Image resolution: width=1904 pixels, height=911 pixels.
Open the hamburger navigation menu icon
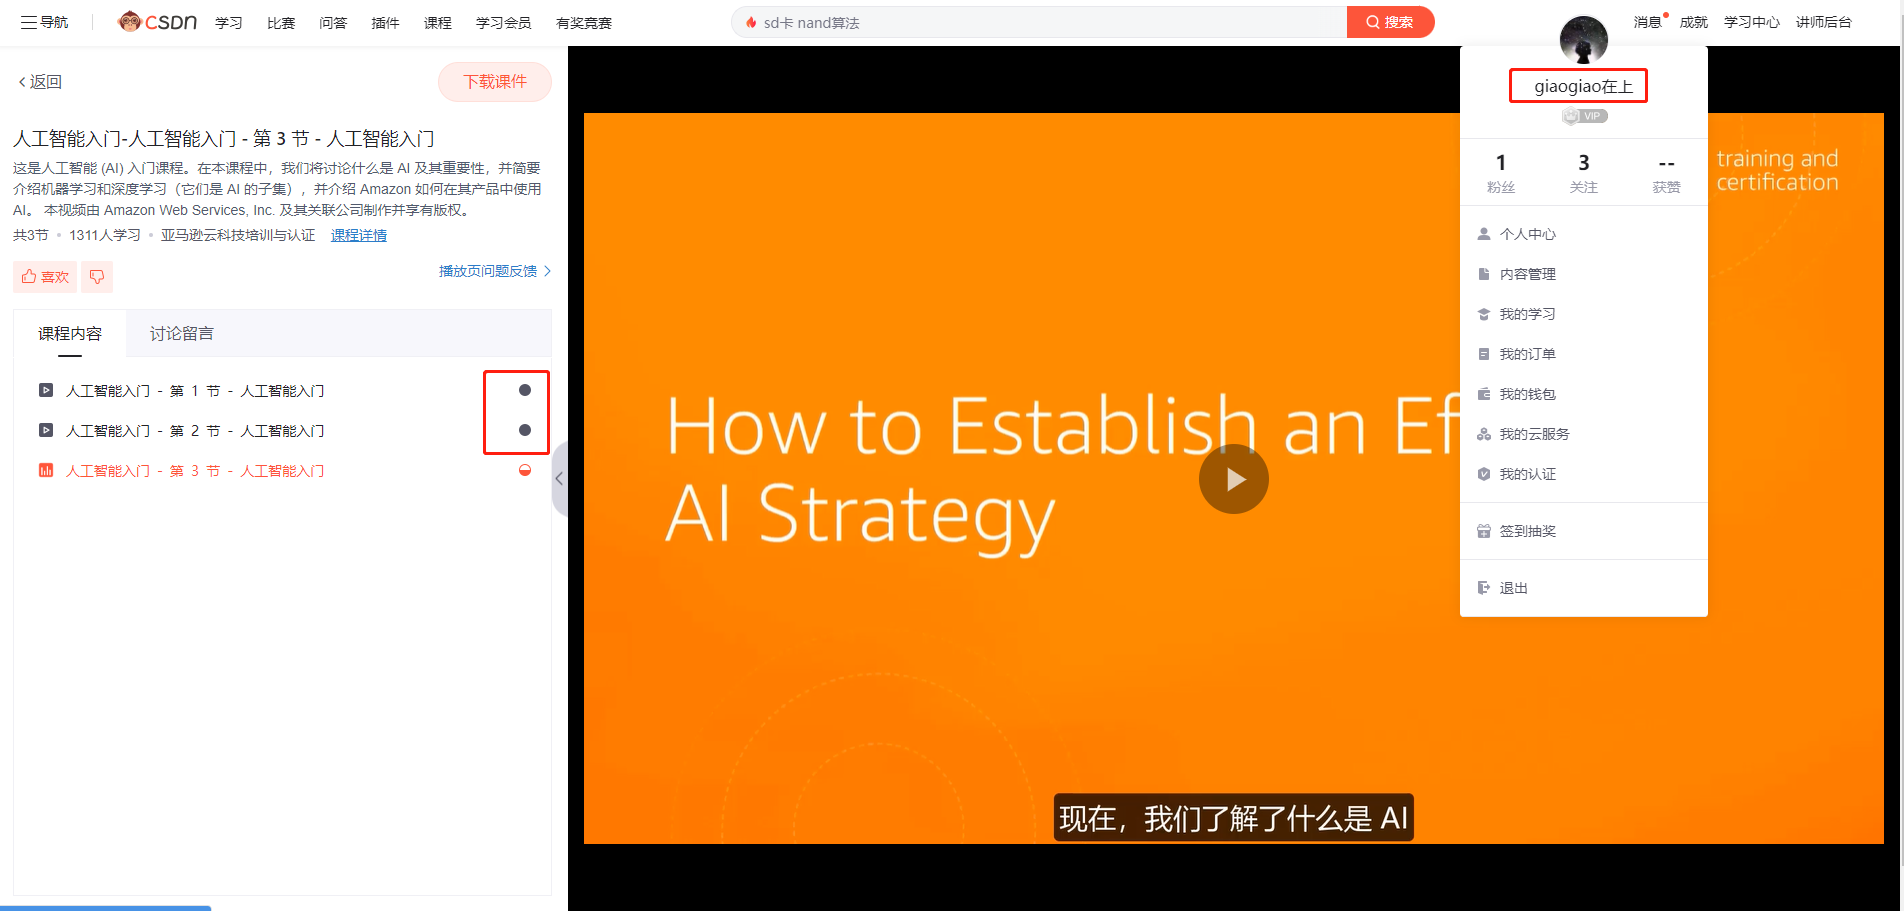pyautogui.click(x=29, y=22)
